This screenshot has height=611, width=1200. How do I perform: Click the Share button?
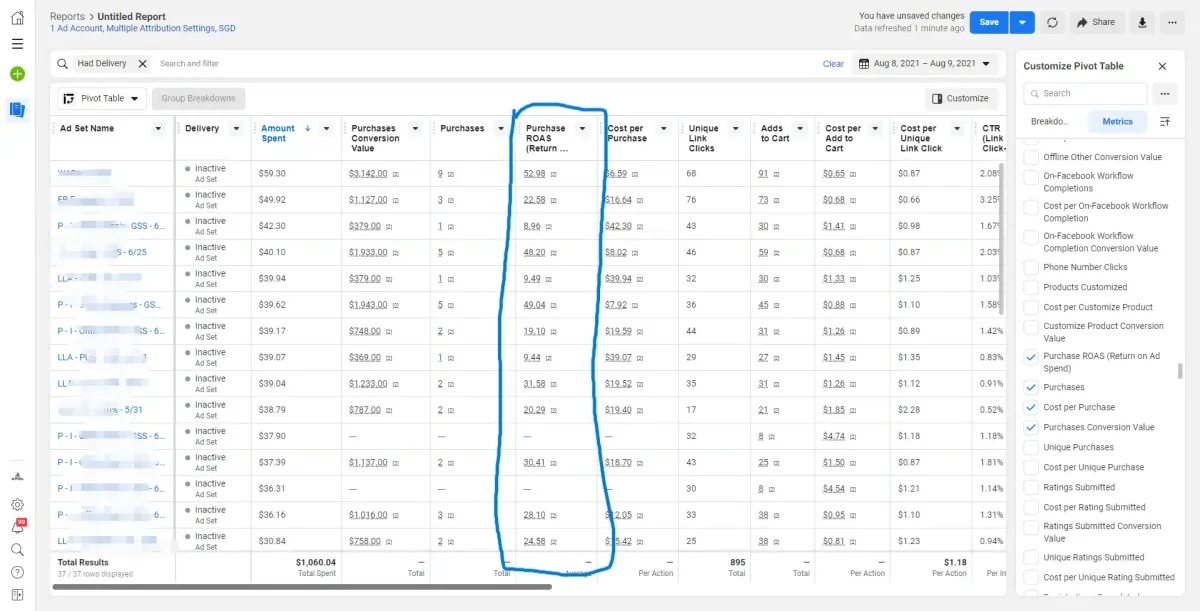[x=1096, y=22]
